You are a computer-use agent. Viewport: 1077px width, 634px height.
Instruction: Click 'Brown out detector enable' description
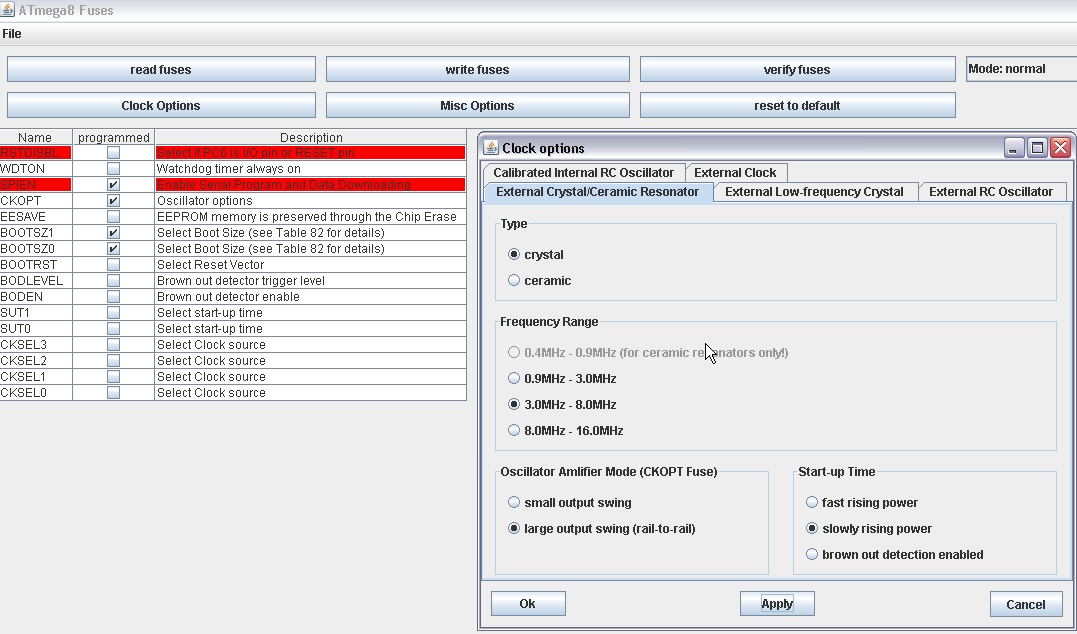(228, 297)
